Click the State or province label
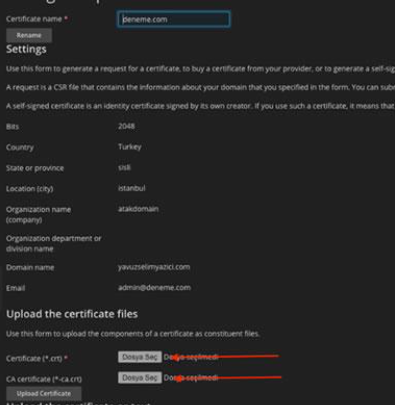 click(35, 168)
